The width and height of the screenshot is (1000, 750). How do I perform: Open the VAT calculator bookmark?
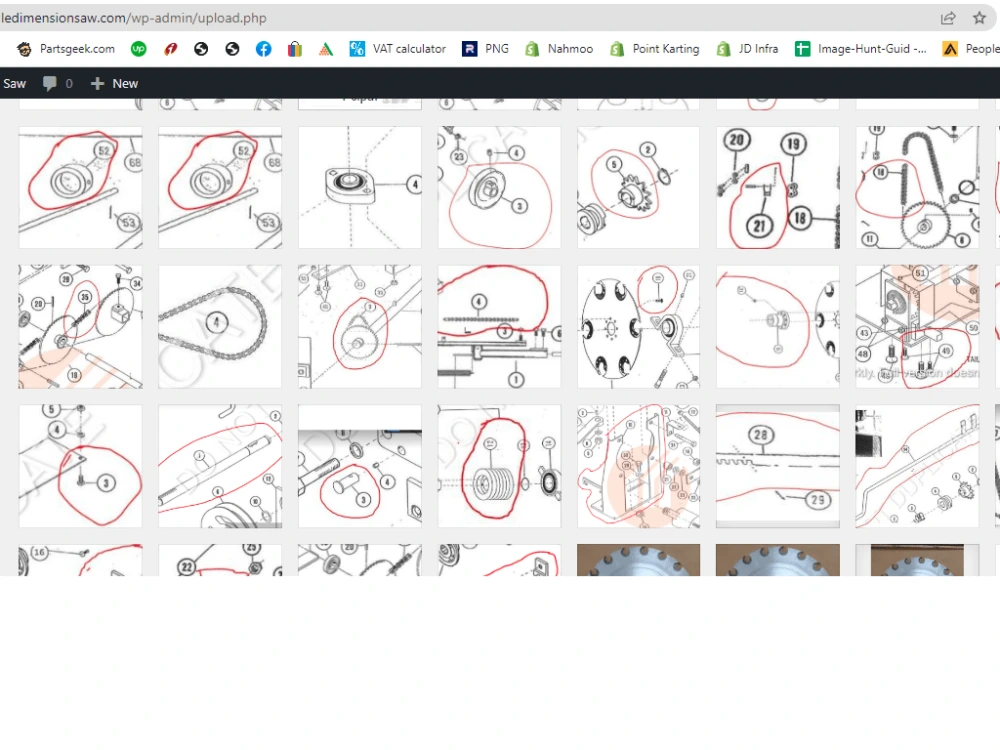[397, 49]
